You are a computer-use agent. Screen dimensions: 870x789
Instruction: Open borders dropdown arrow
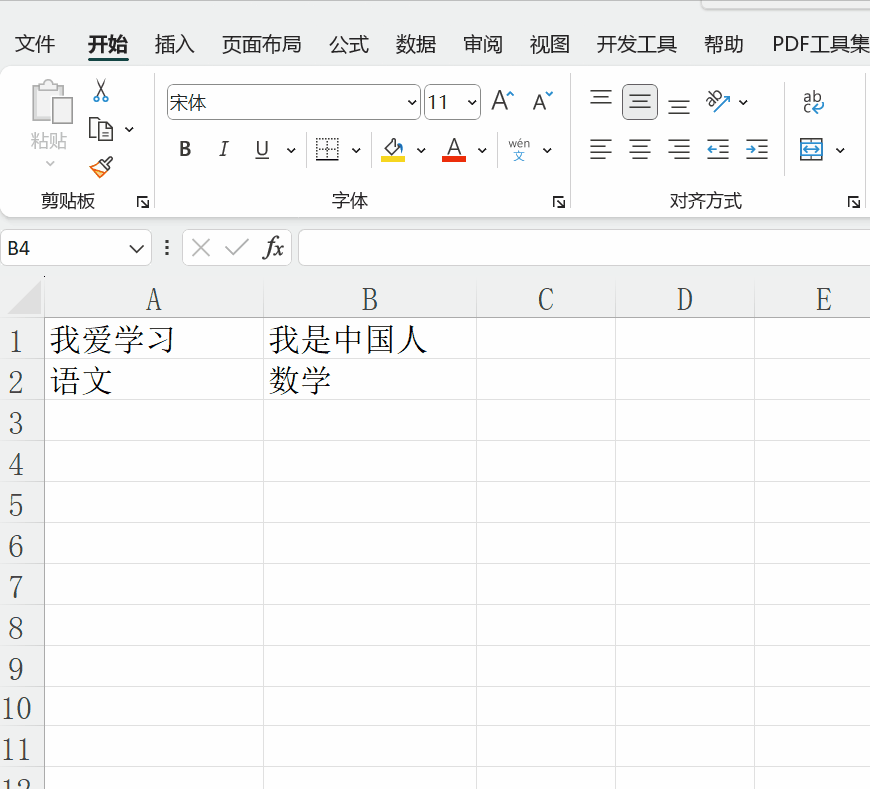pos(356,150)
